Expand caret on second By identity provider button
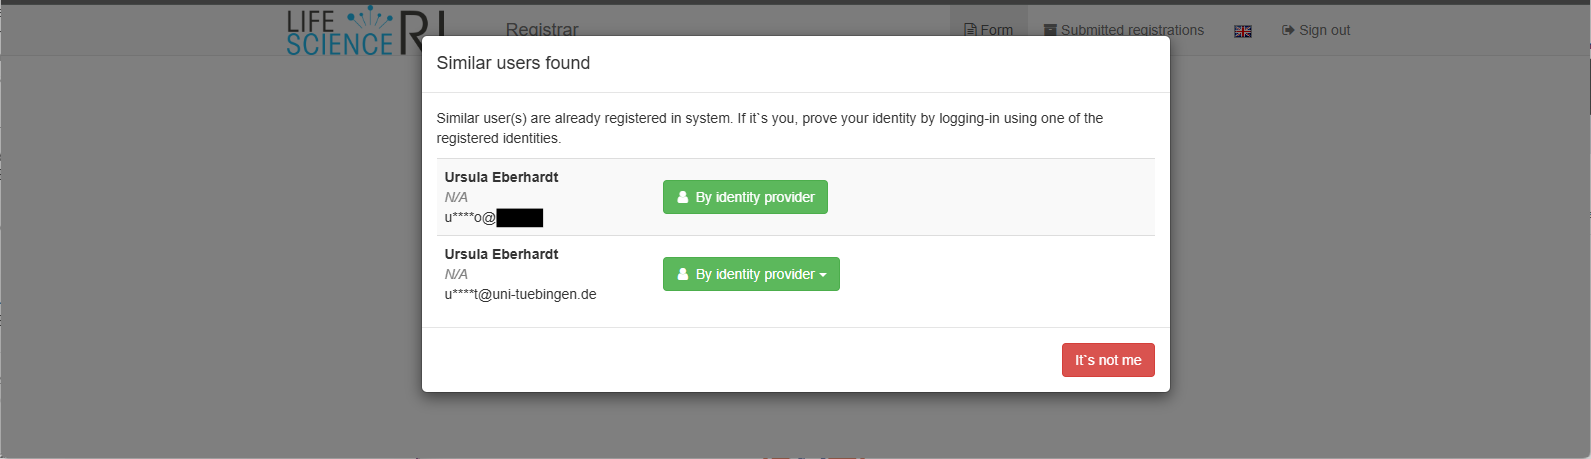This screenshot has width=1591, height=459. coord(823,275)
